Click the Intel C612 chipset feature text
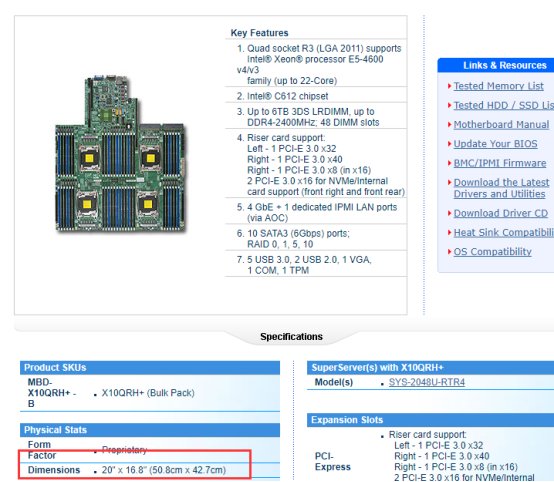The width and height of the screenshot is (554, 482). [288, 96]
